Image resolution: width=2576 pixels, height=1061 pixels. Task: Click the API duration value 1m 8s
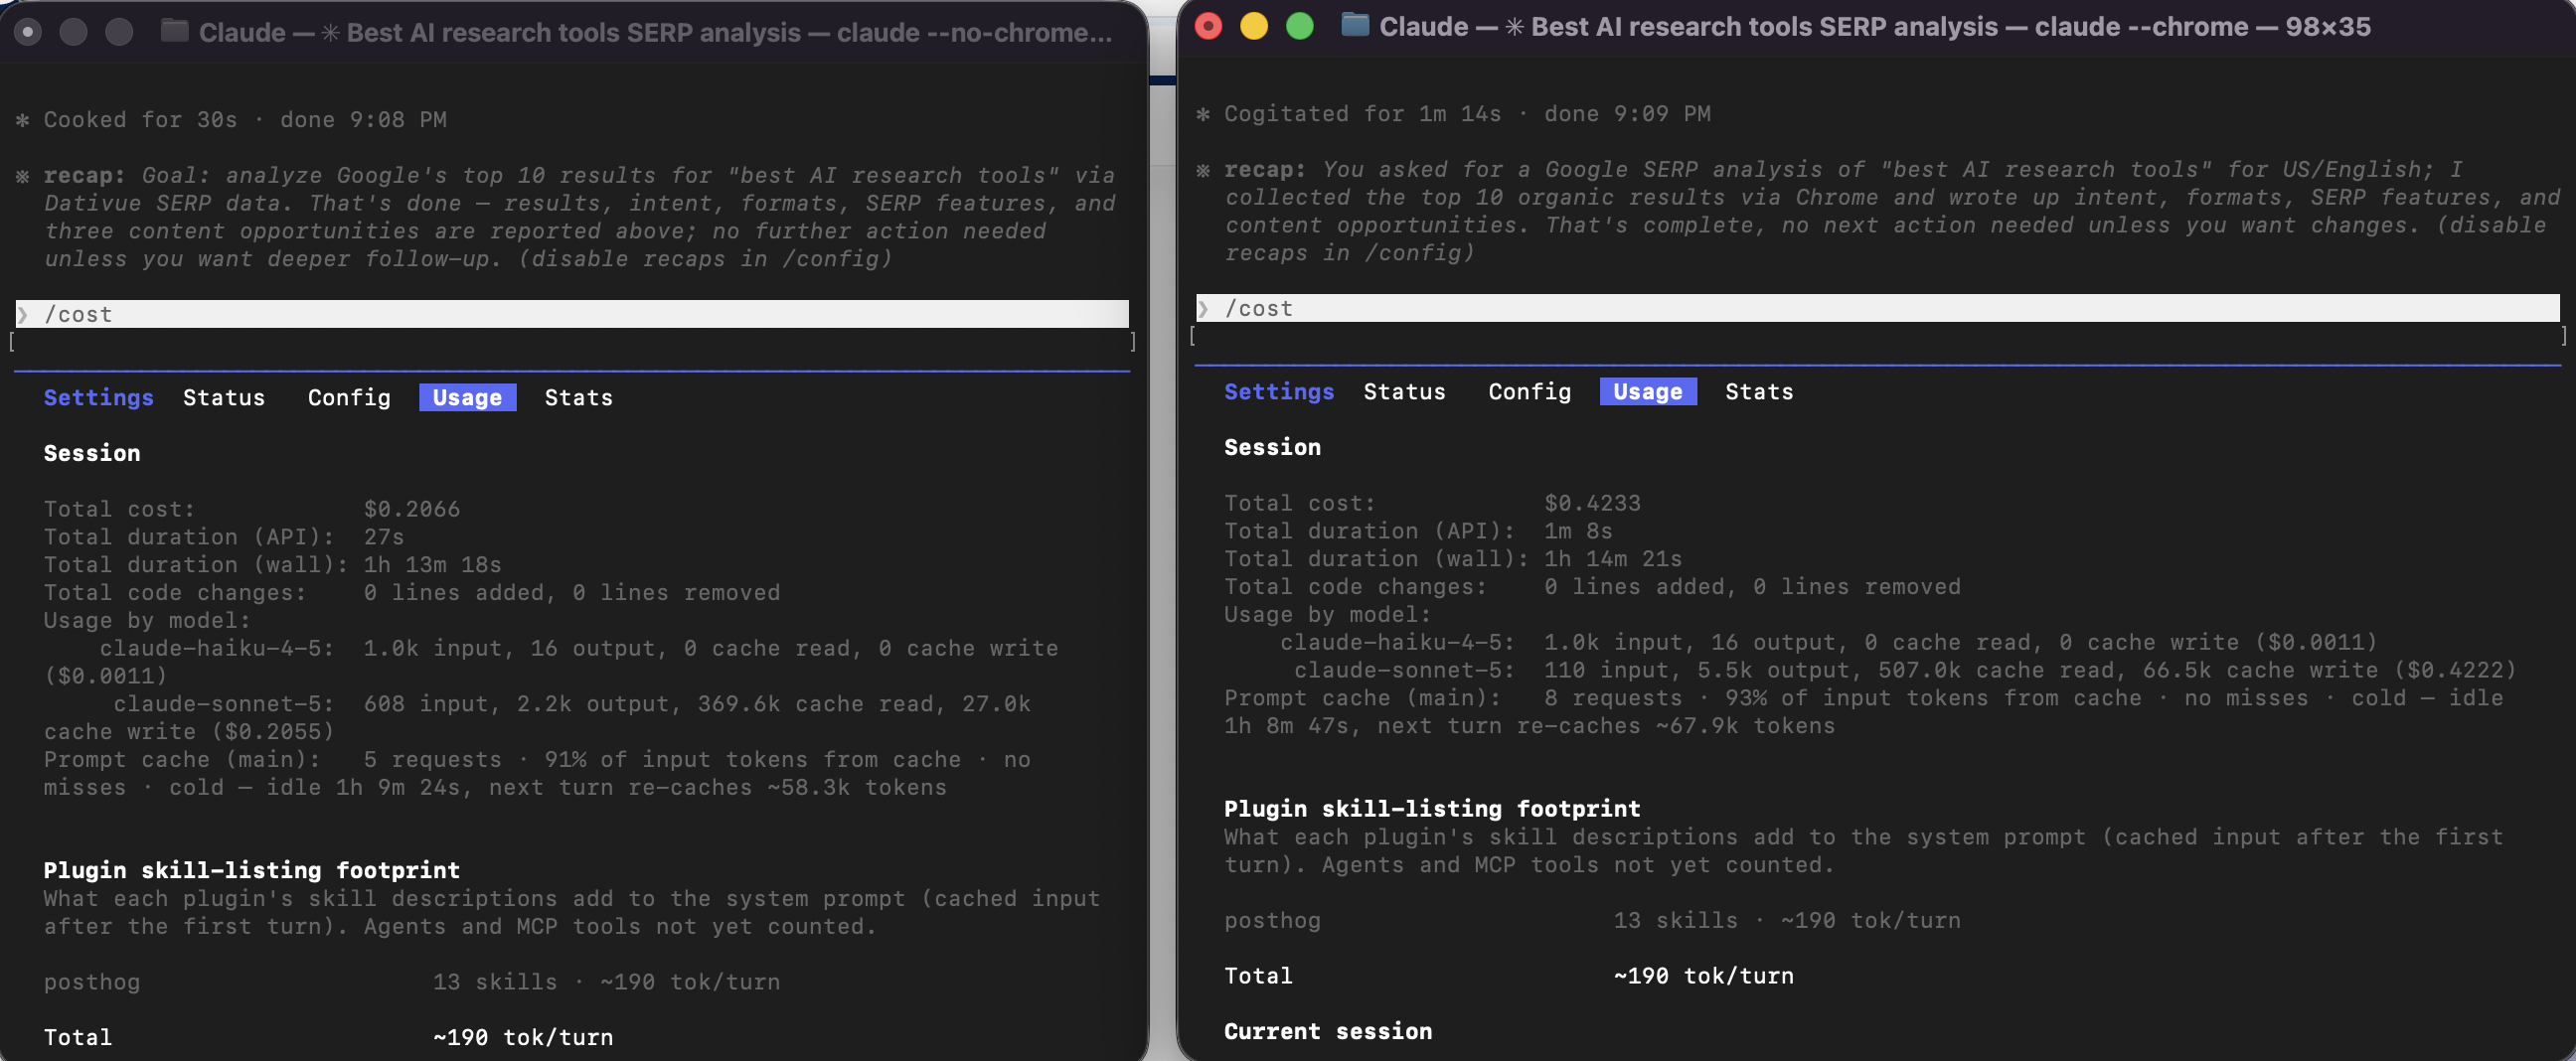tap(1578, 531)
